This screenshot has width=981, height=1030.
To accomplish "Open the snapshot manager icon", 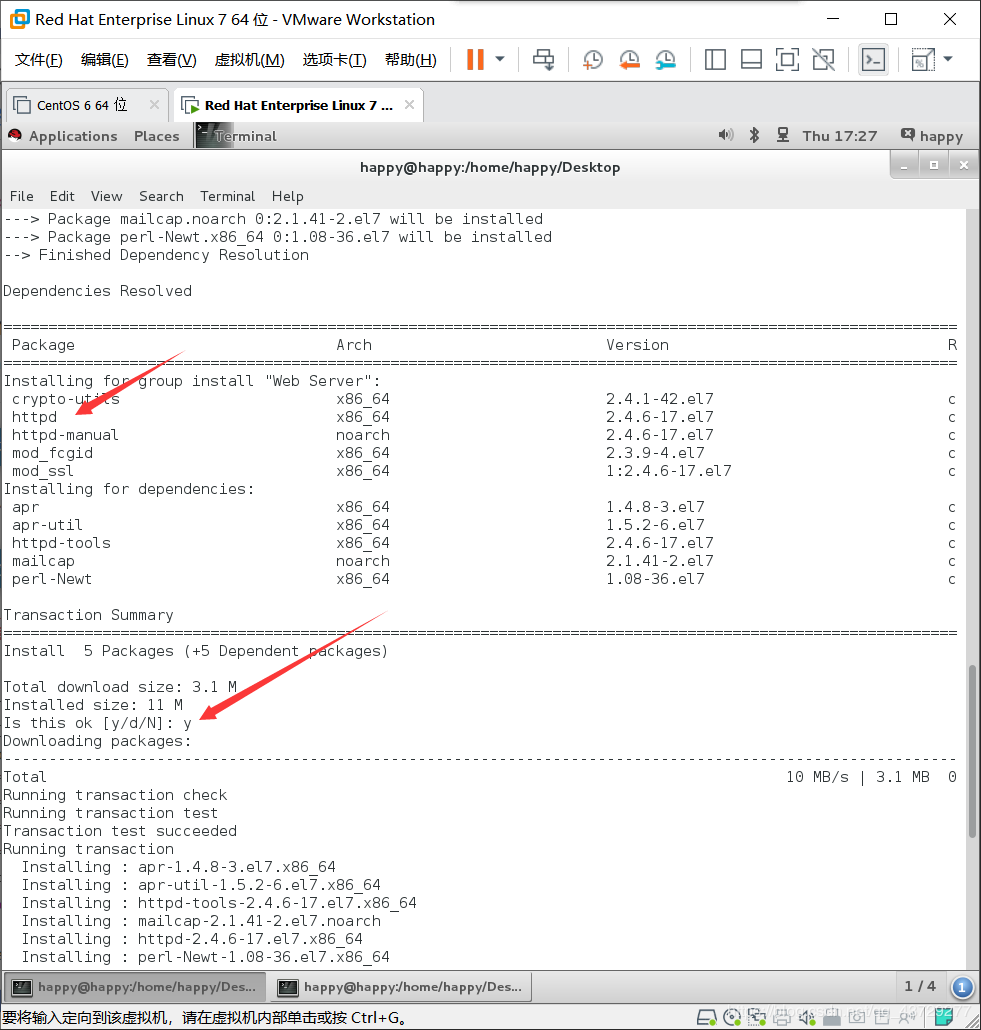I will coord(666,60).
